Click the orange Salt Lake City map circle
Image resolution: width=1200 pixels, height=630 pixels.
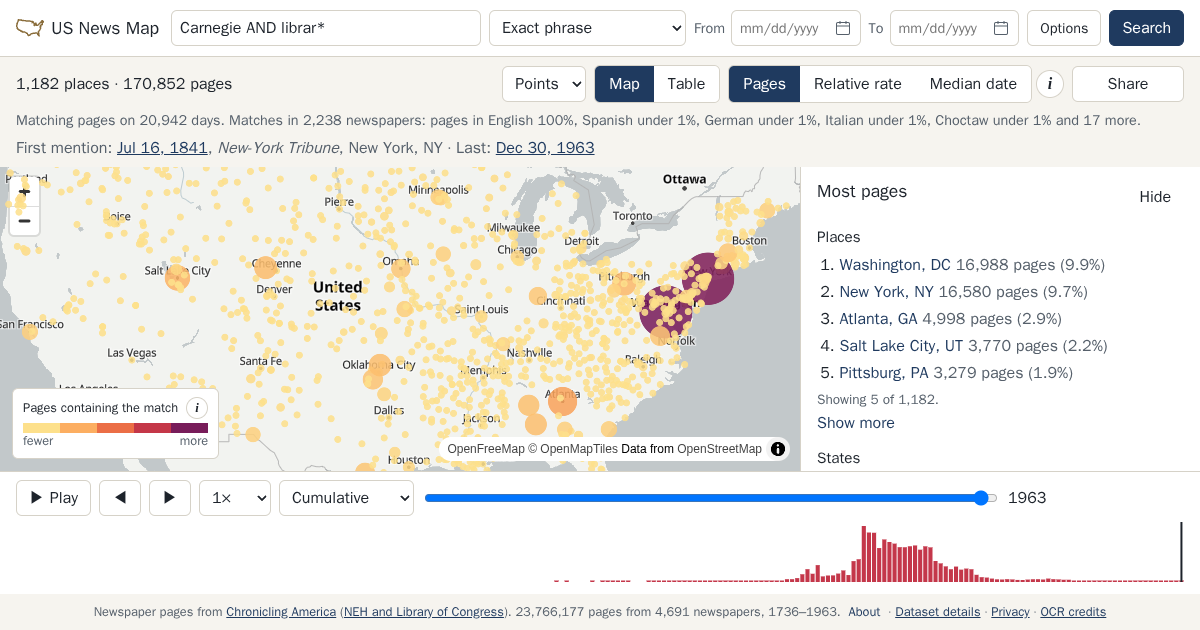177,278
